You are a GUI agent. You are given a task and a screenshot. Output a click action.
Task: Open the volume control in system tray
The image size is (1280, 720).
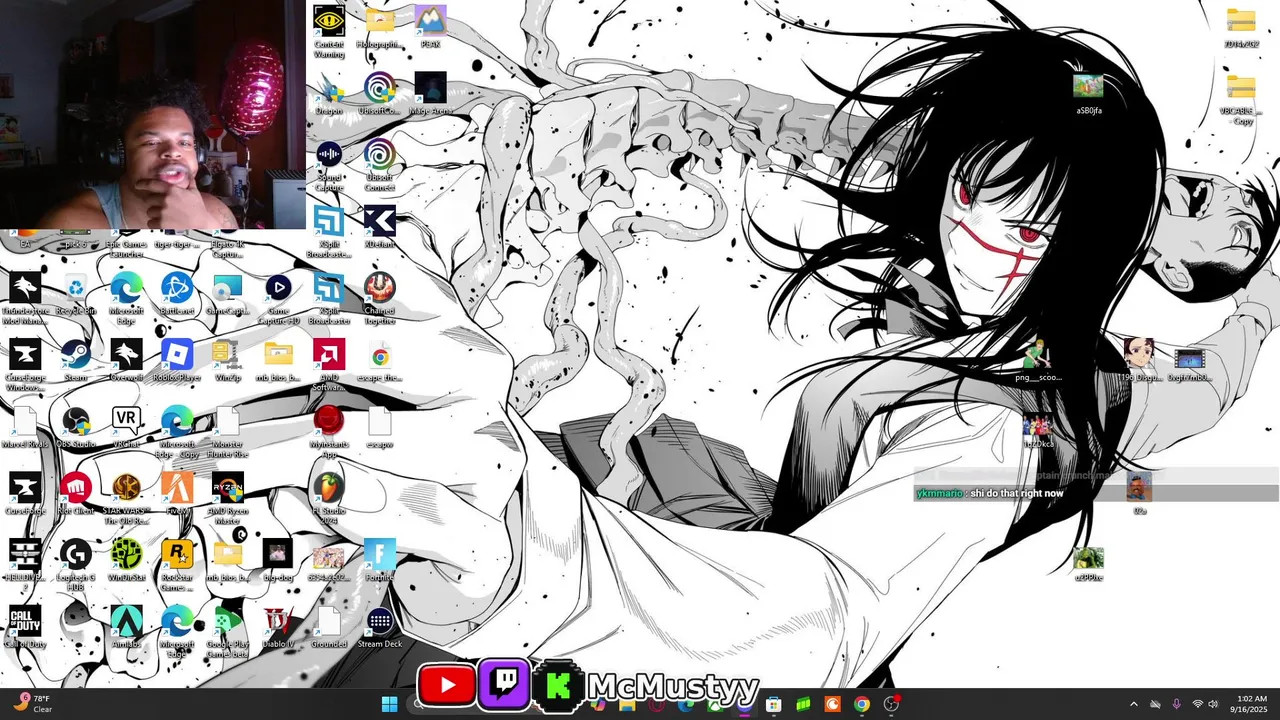pyautogui.click(x=1213, y=704)
